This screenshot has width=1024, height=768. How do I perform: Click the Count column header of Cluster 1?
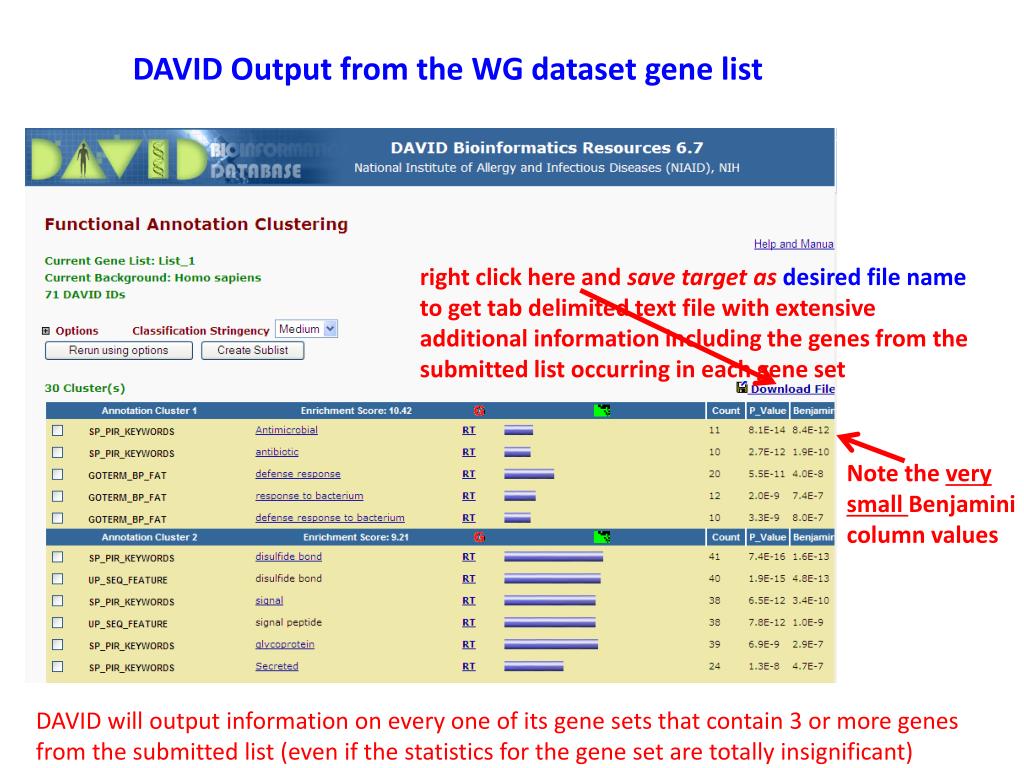pos(726,411)
